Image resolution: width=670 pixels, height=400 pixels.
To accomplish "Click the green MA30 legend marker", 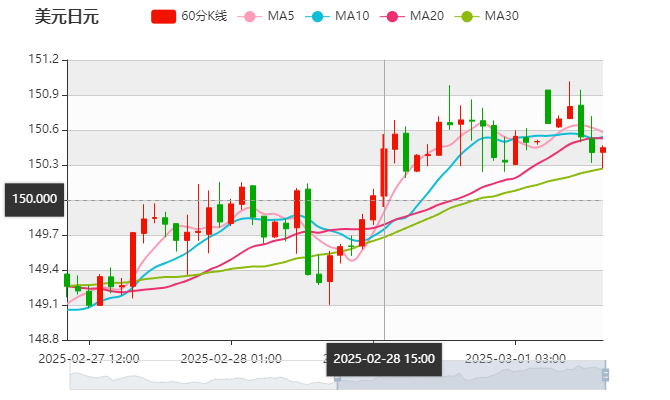I will click(465, 16).
